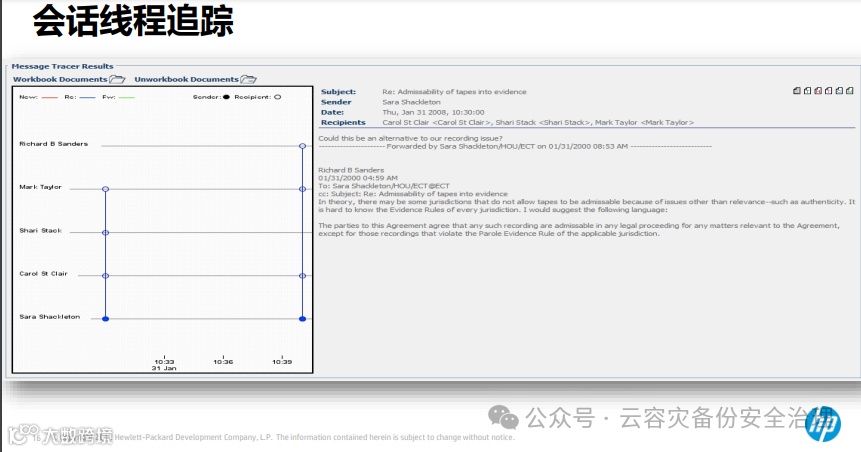This screenshot has width=861, height=452.
Task: Click the Fw legend entry
Action: coord(118,97)
